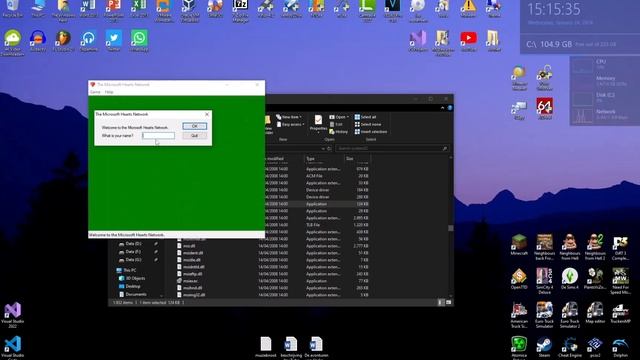Close the Microsoft Hearts Network name dialog
The width and height of the screenshot is (640, 360).
point(207,114)
